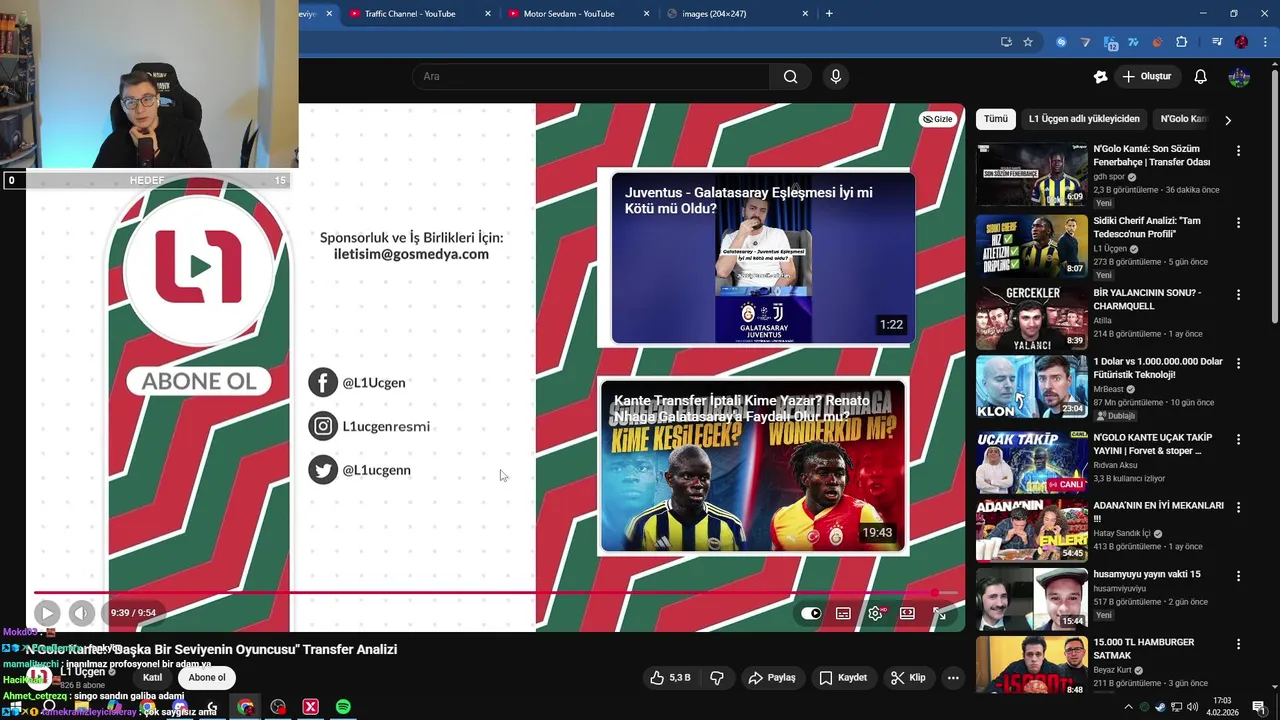Subscribe with the Abone ol button
This screenshot has width=1280, height=720.
(207, 677)
